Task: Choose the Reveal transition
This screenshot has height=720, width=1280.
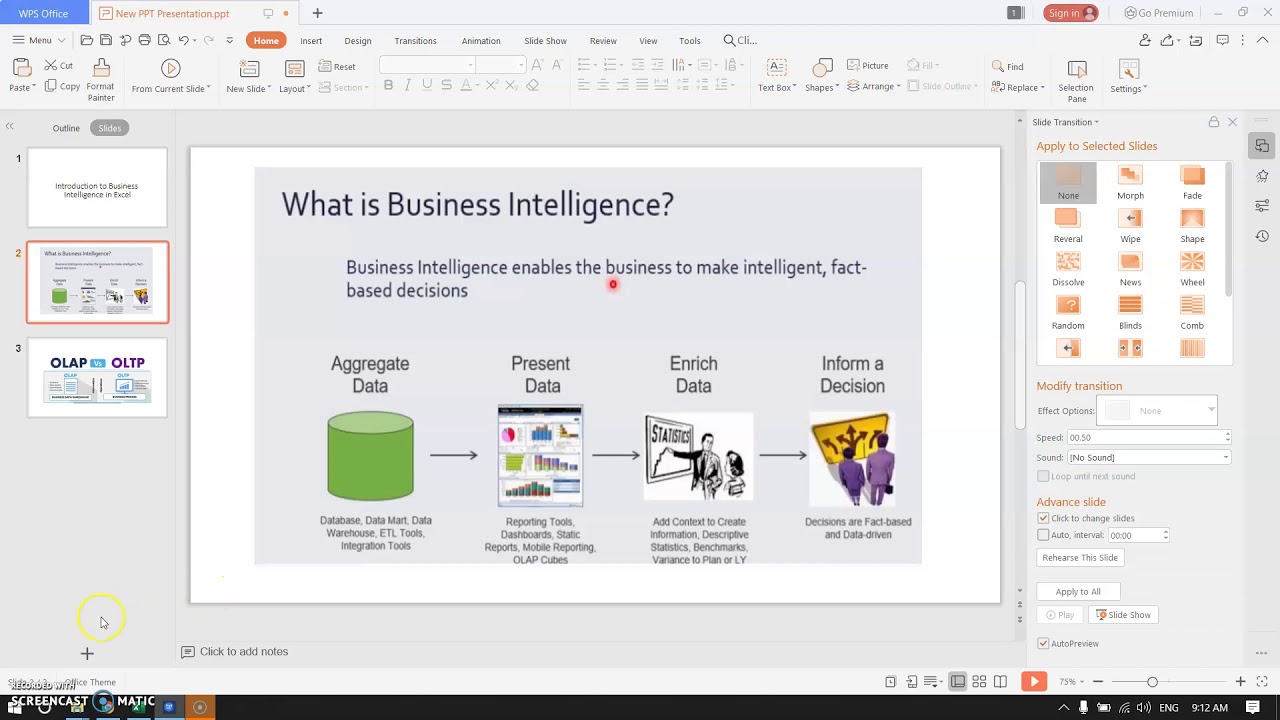Action: [x=1068, y=226]
